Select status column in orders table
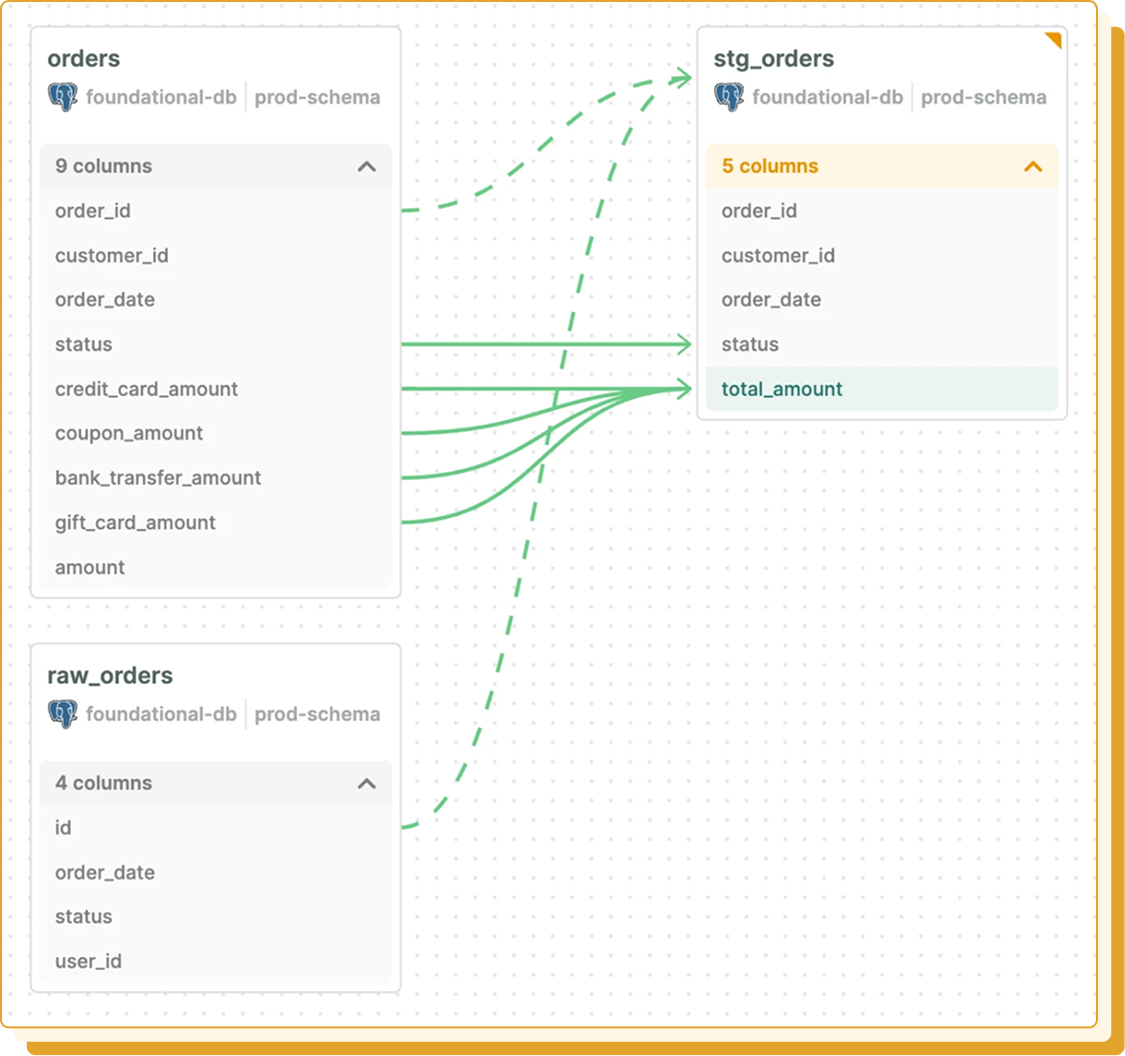The height and width of the screenshot is (1056, 1125). (216, 344)
